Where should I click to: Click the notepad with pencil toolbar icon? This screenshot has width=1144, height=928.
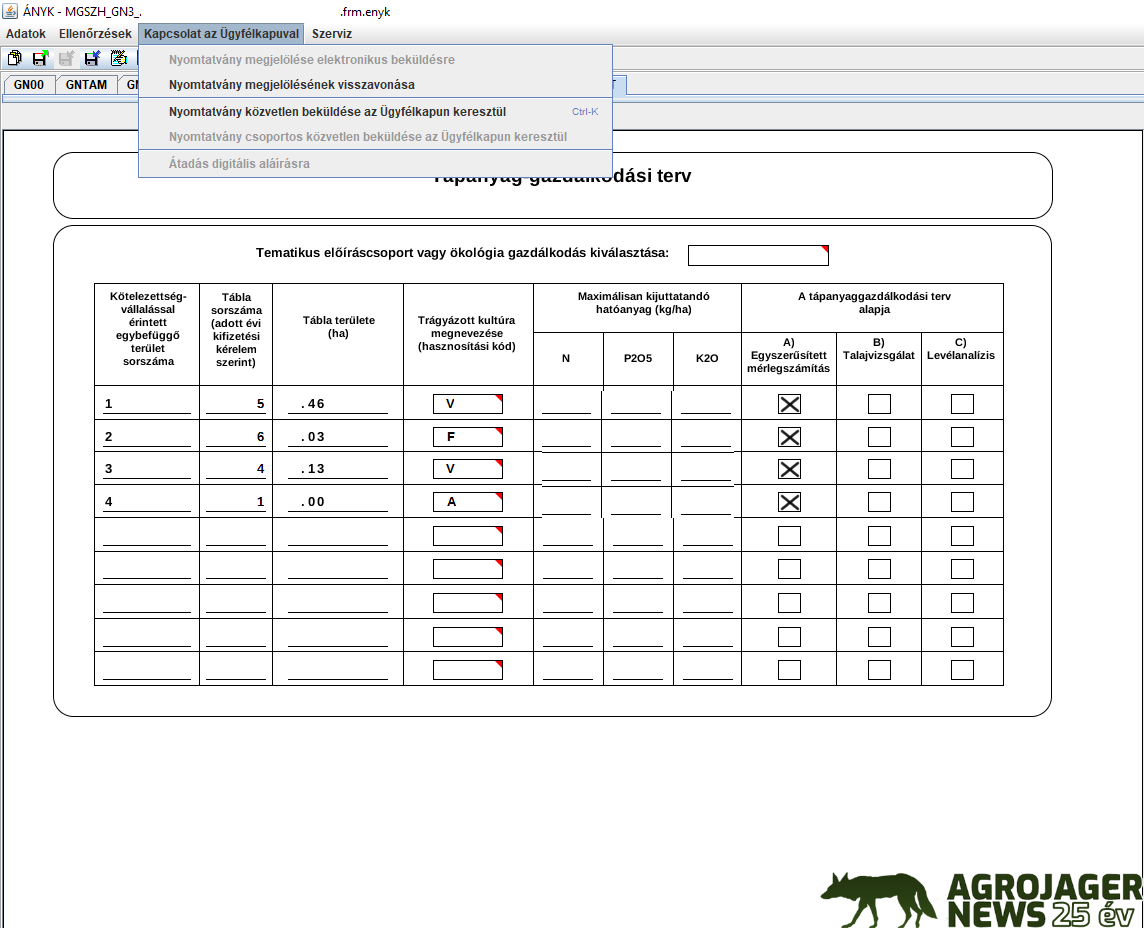118,59
